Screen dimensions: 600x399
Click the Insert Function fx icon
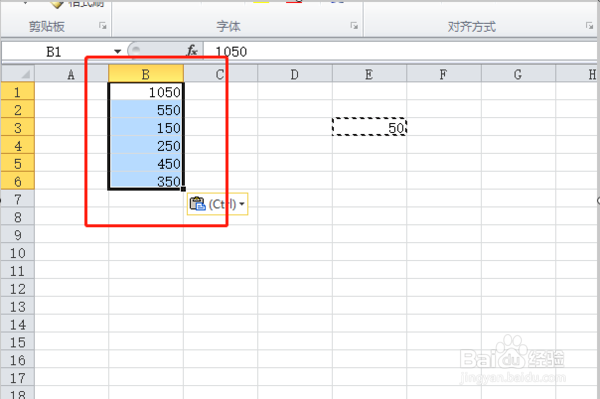[x=192, y=51]
